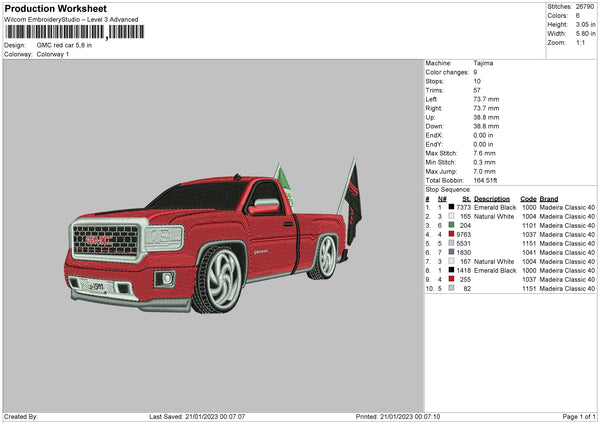Viewport: 600px width, 424px height.
Task: Pick the red swatch with 9763 stitches
Action: click(x=453, y=234)
